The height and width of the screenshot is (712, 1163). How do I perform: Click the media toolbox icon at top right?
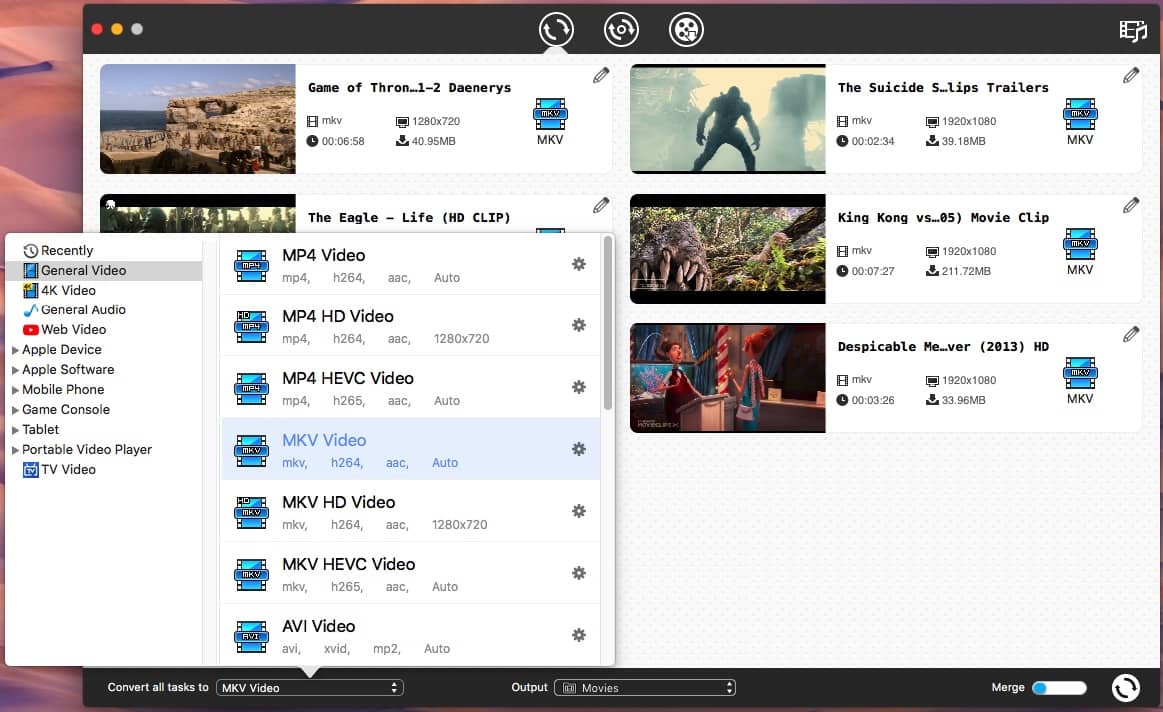click(x=1132, y=31)
